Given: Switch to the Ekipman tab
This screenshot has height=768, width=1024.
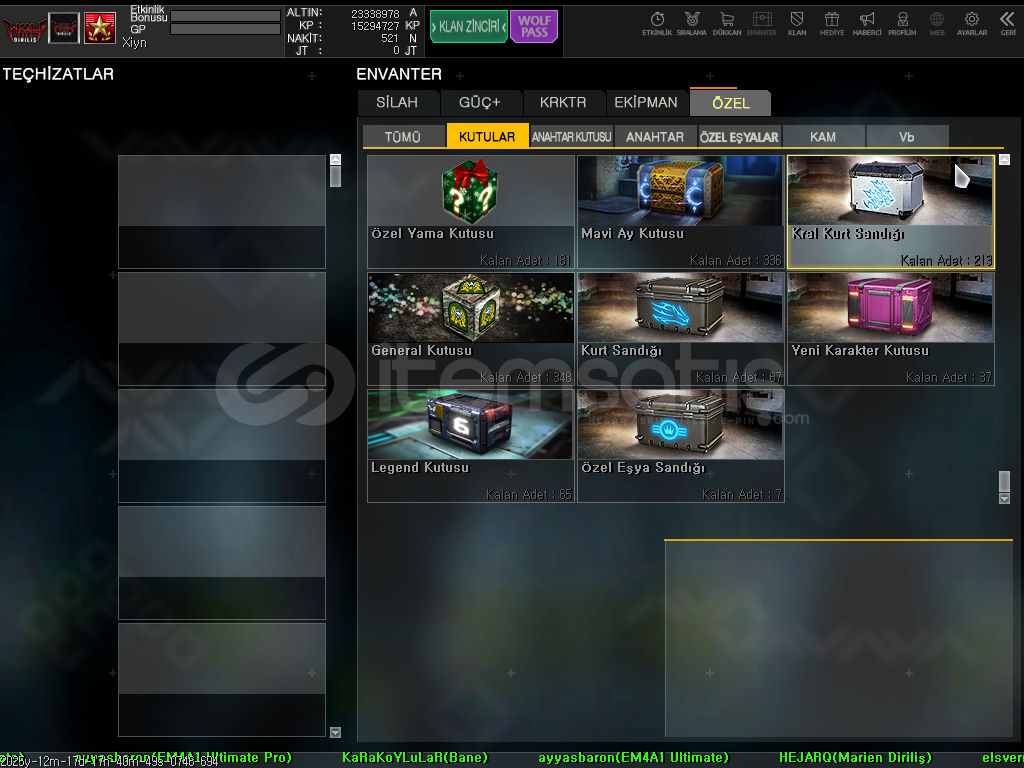Looking at the screenshot, I should coord(645,103).
